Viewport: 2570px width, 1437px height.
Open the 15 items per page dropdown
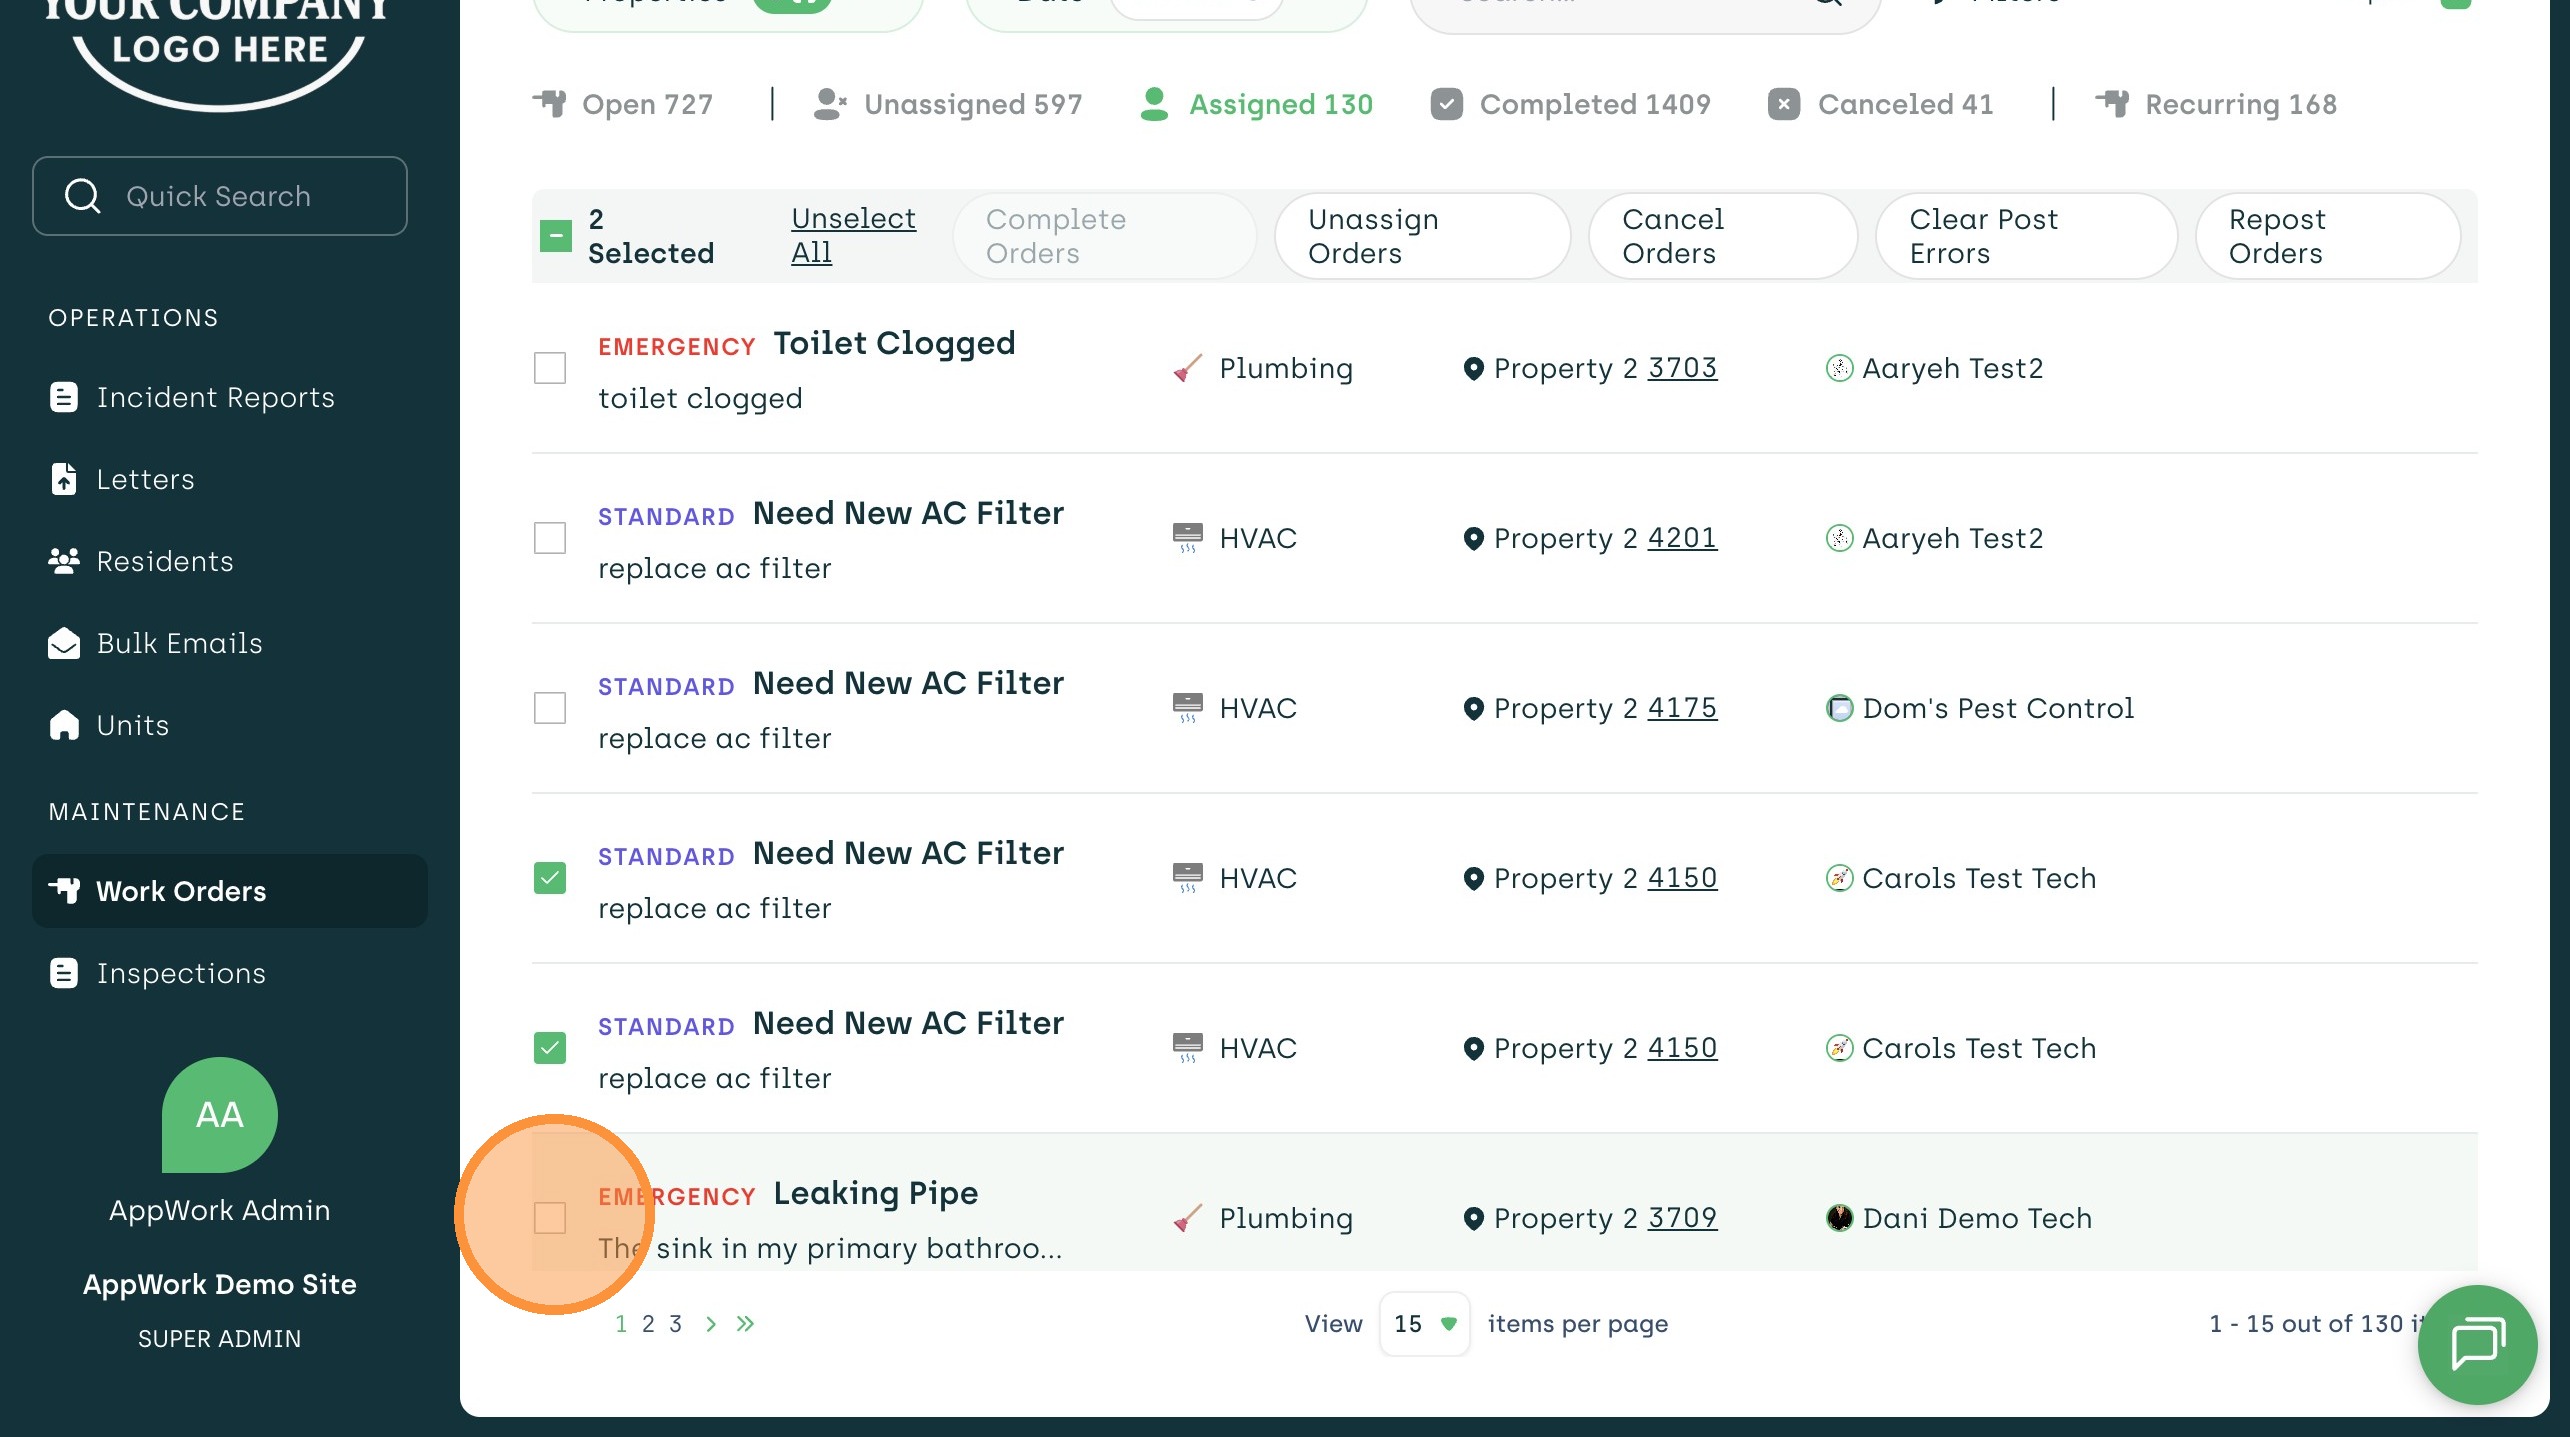(x=1424, y=1324)
